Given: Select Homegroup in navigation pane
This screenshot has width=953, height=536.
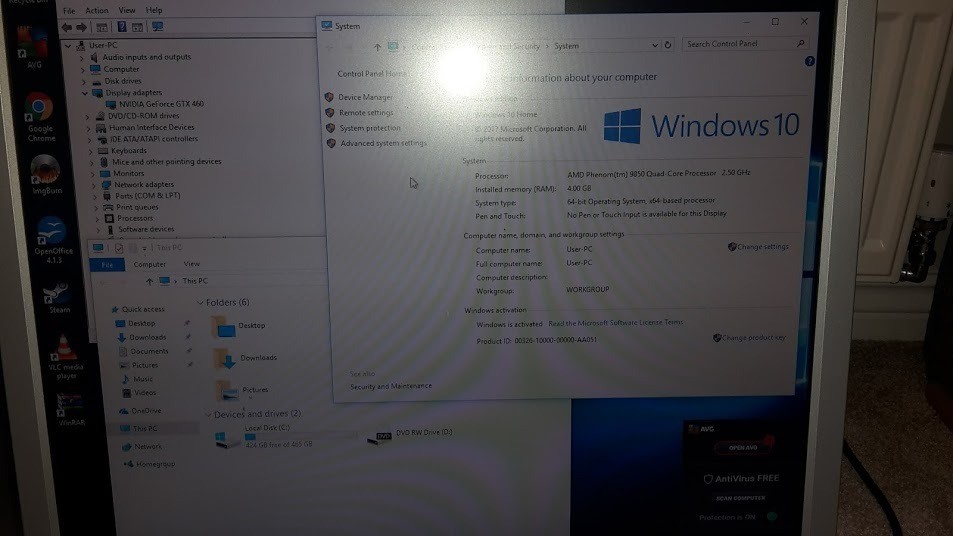Looking at the screenshot, I should click(156, 464).
